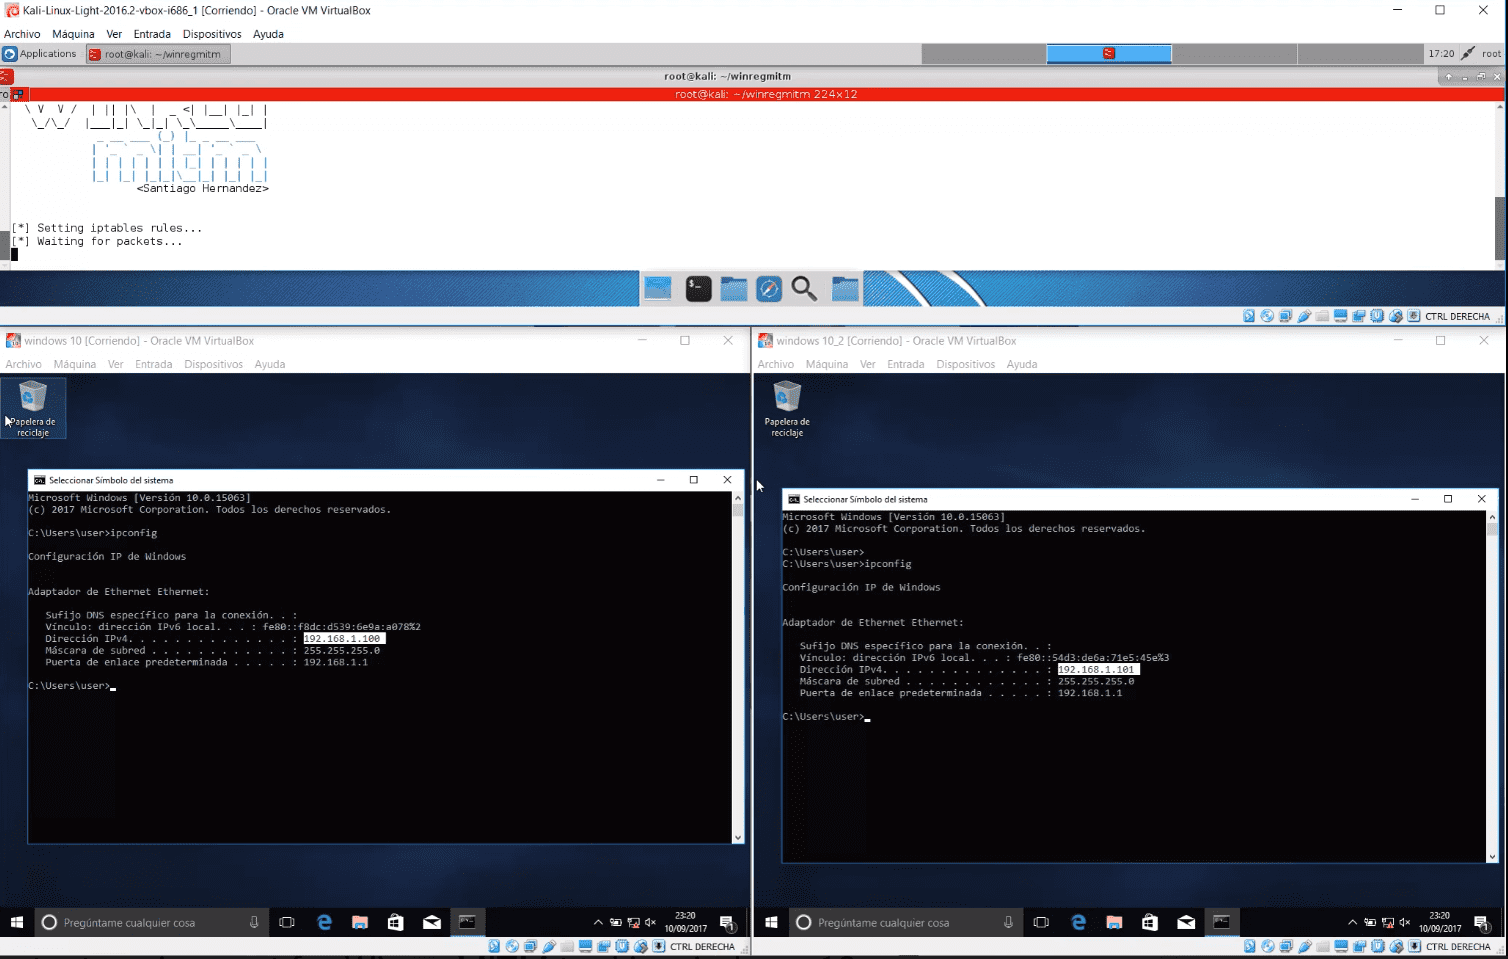Click hard disk icon in windows 10 VirtualBox status bar
The width and height of the screenshot is (1508, 959).
pyautogui.click(x=494, y=946)
